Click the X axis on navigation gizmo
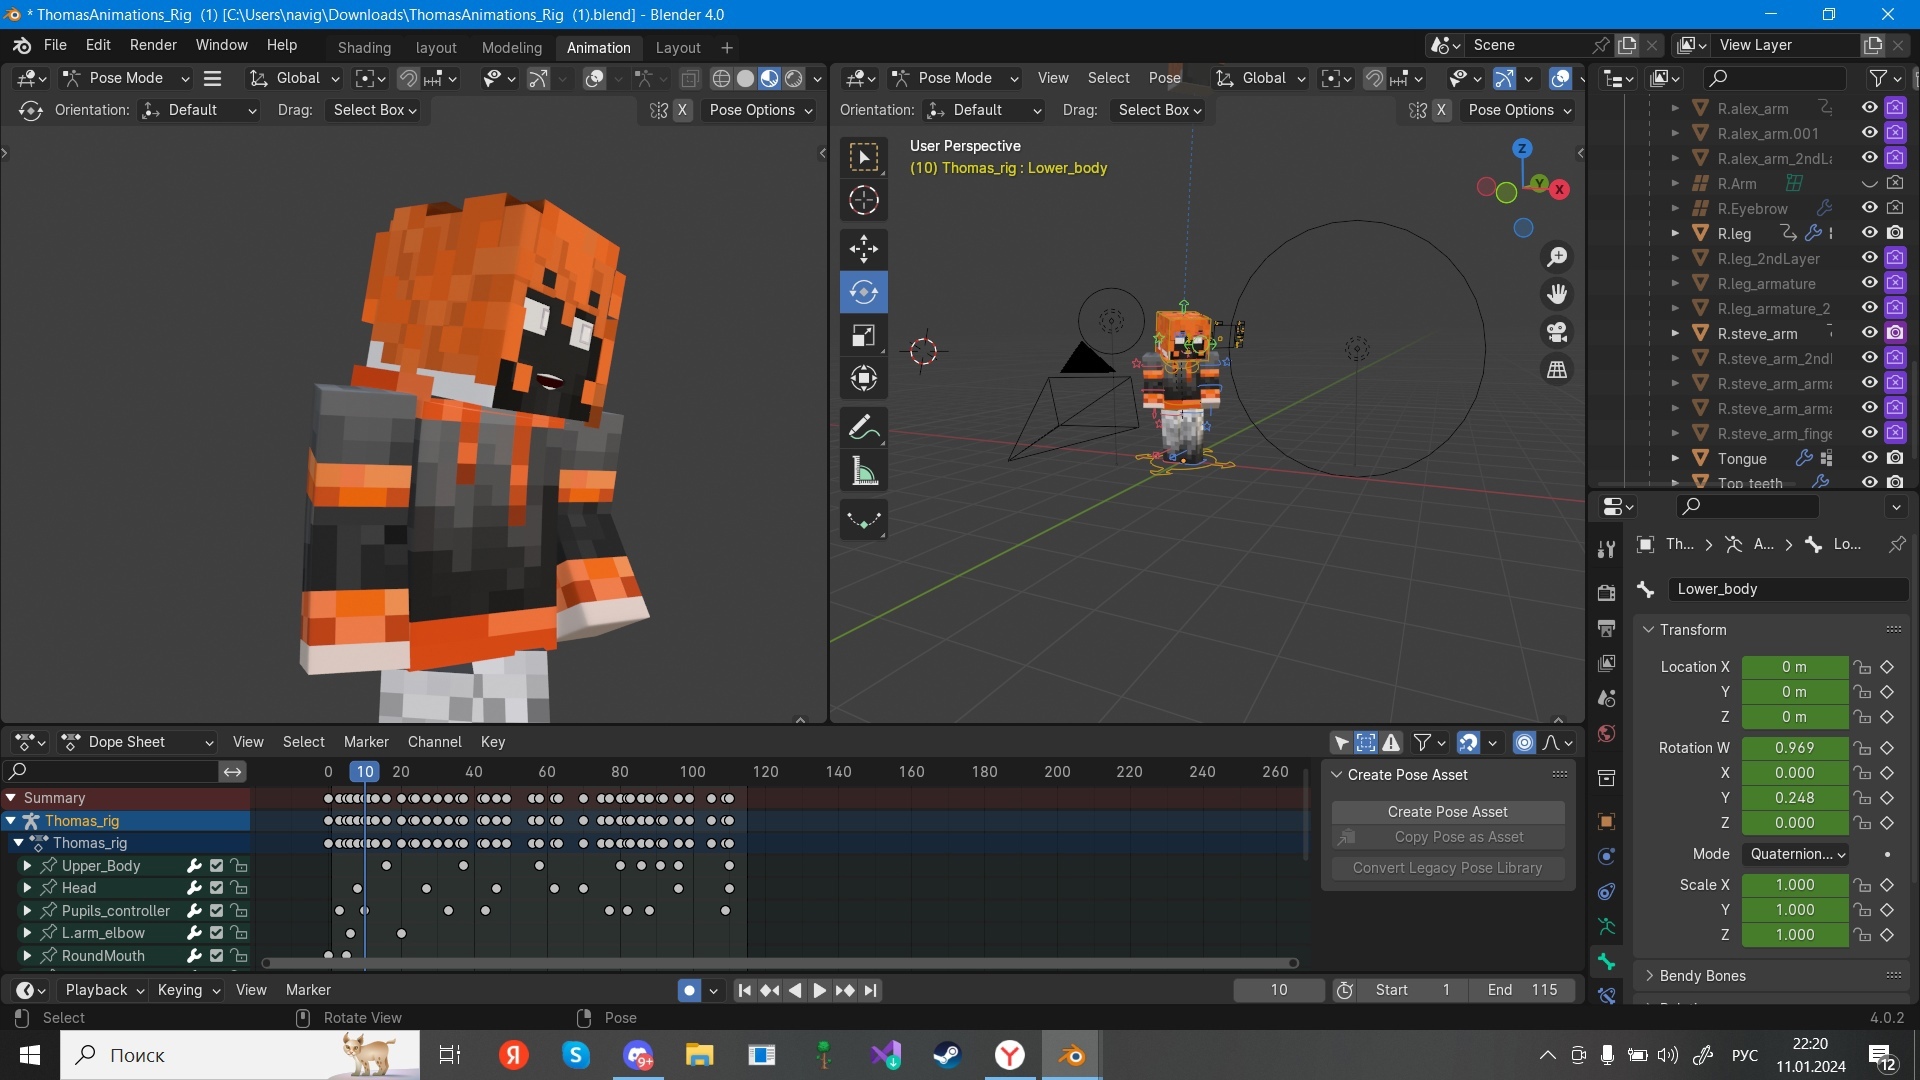The width and height of the screenshot is (1920, 1080). pyautogui.click(x=1559, y=189)
